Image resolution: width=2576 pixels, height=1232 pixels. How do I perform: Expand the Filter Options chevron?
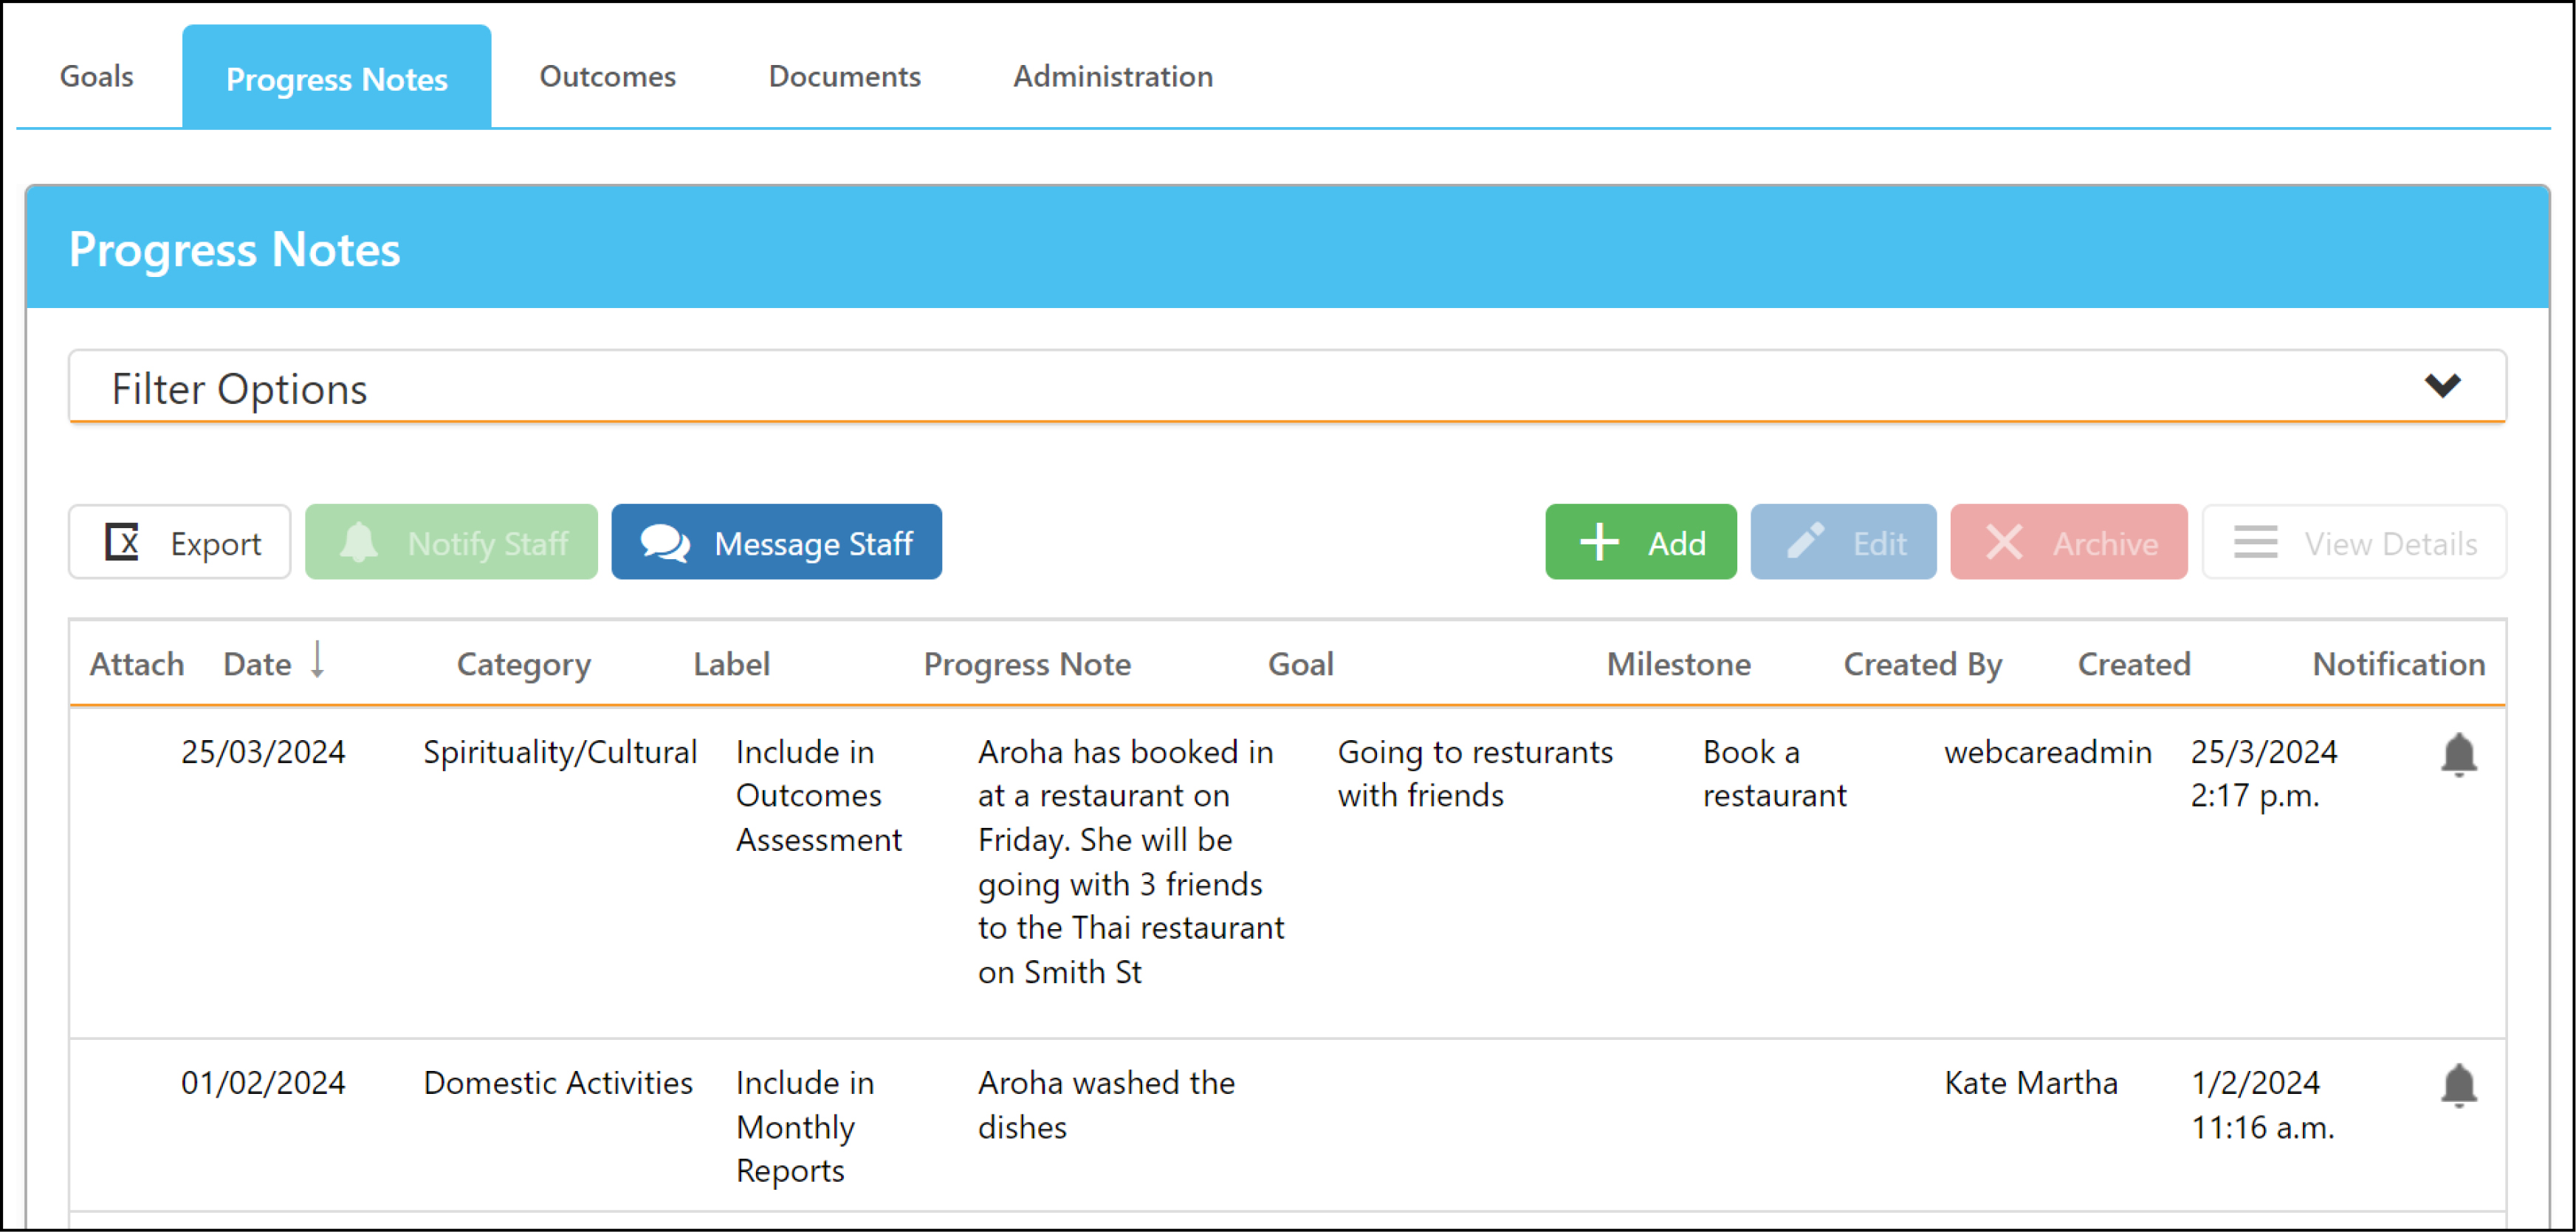[2442, 386]
